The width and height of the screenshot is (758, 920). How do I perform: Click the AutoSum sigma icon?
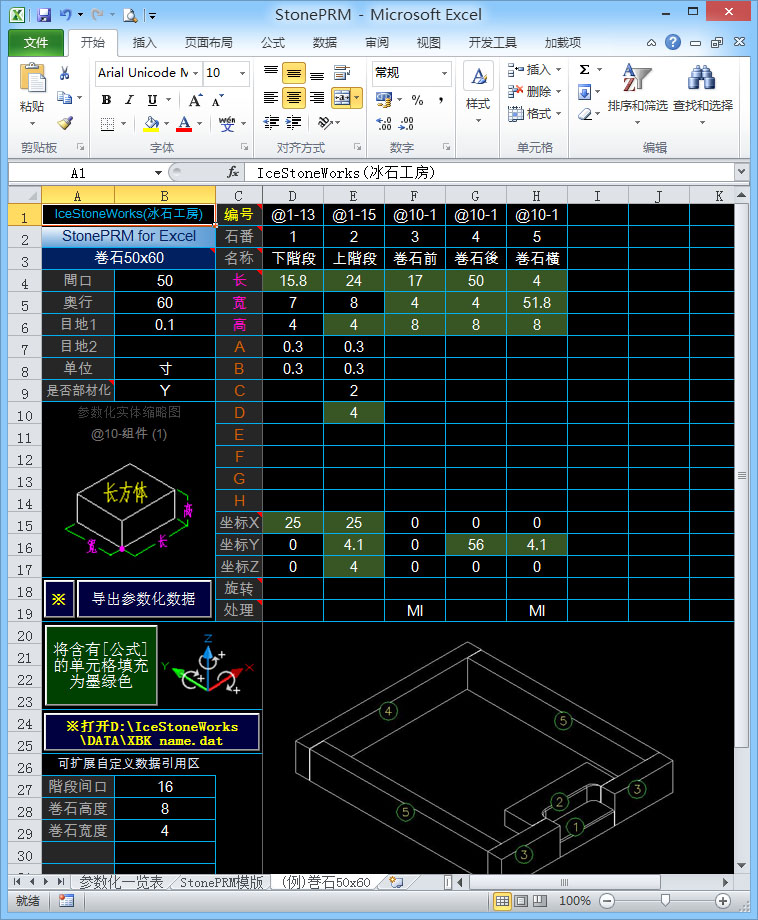coord(584,70)
